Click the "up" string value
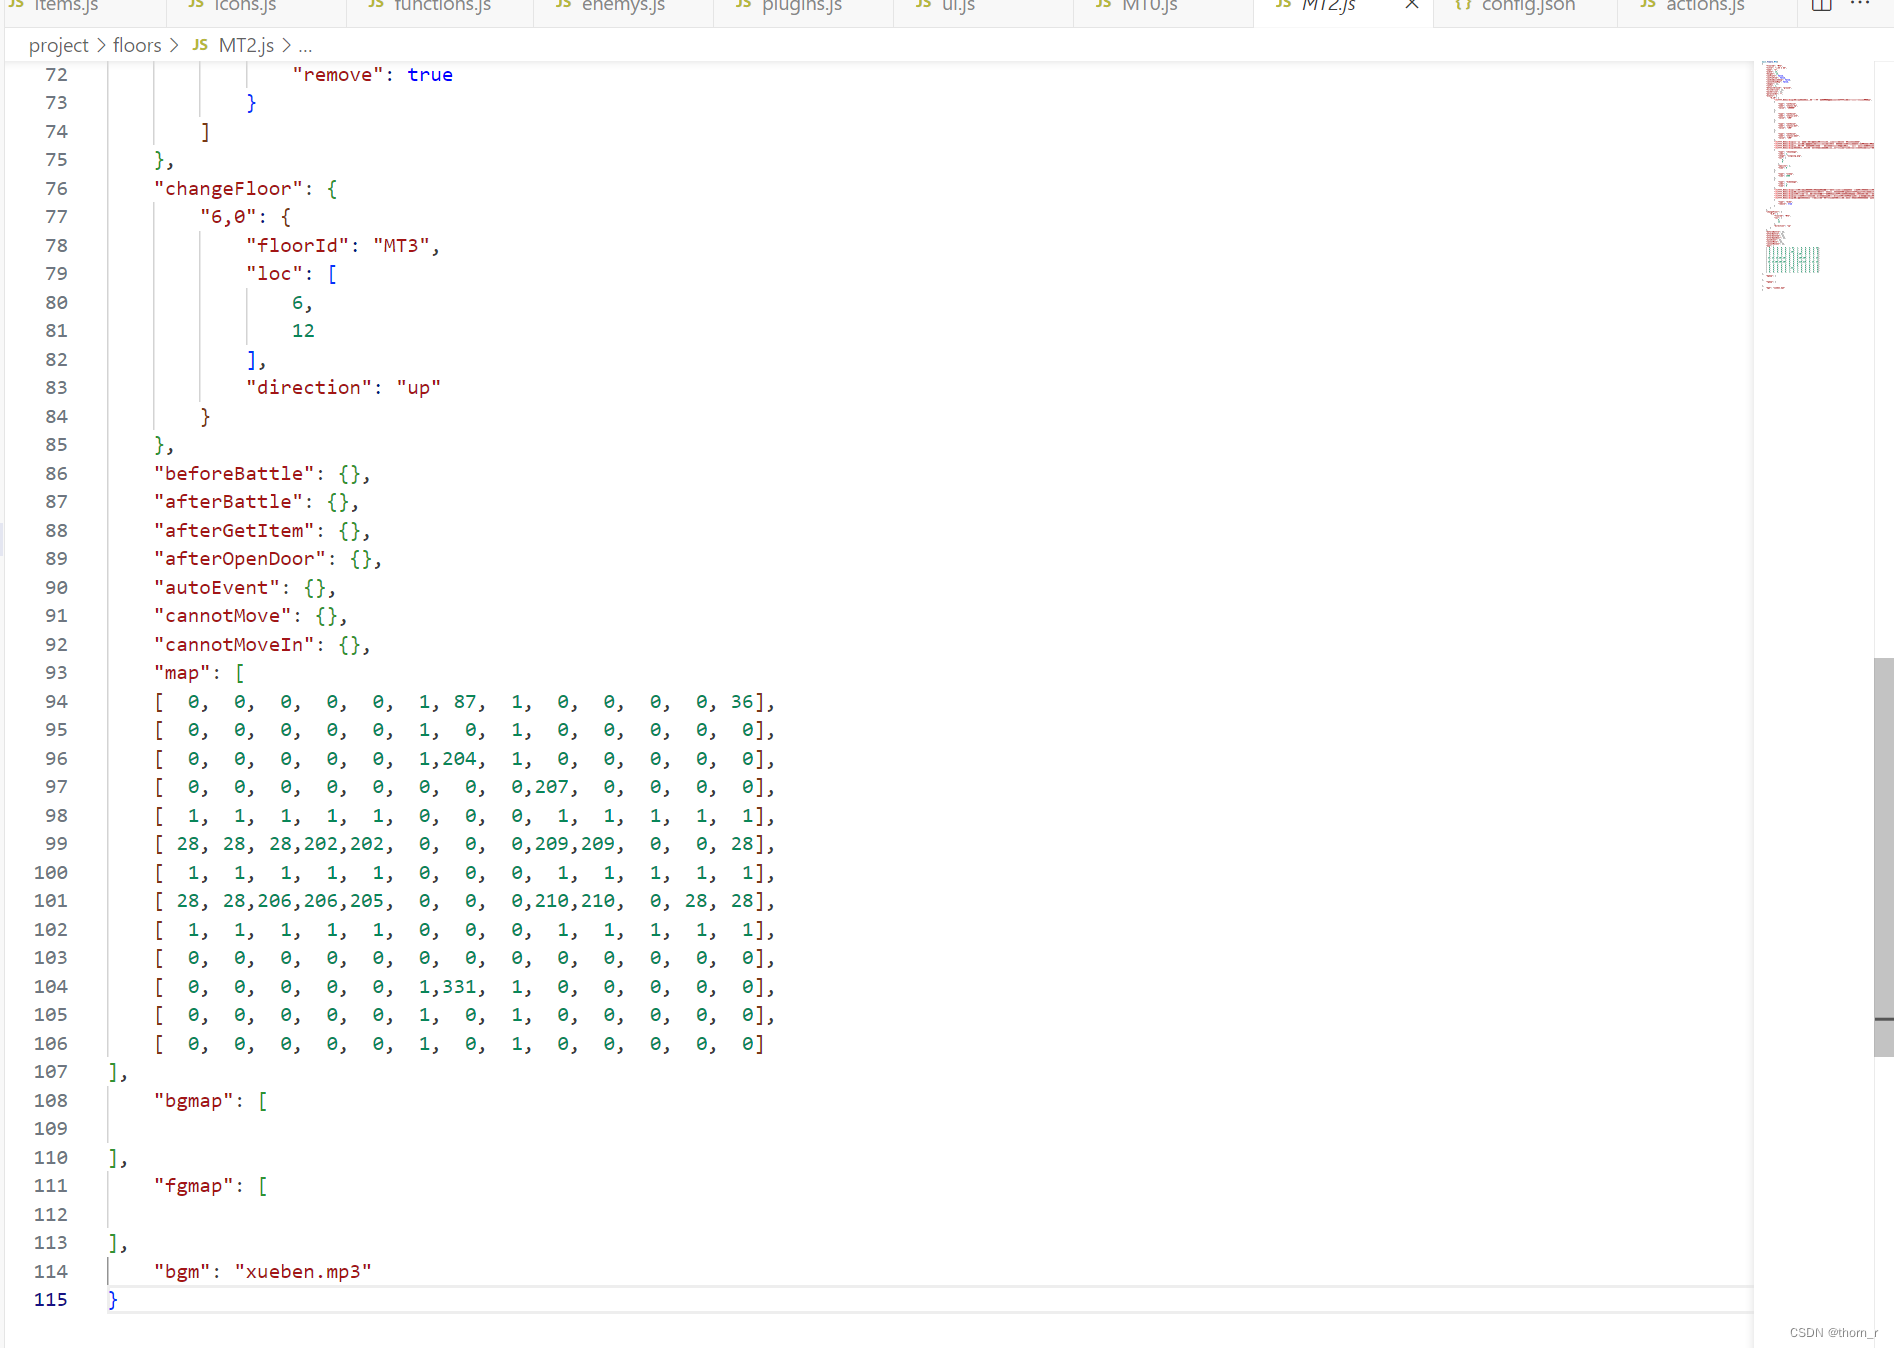Viewport: 1894px width, 1348px height. coord(418,388)
